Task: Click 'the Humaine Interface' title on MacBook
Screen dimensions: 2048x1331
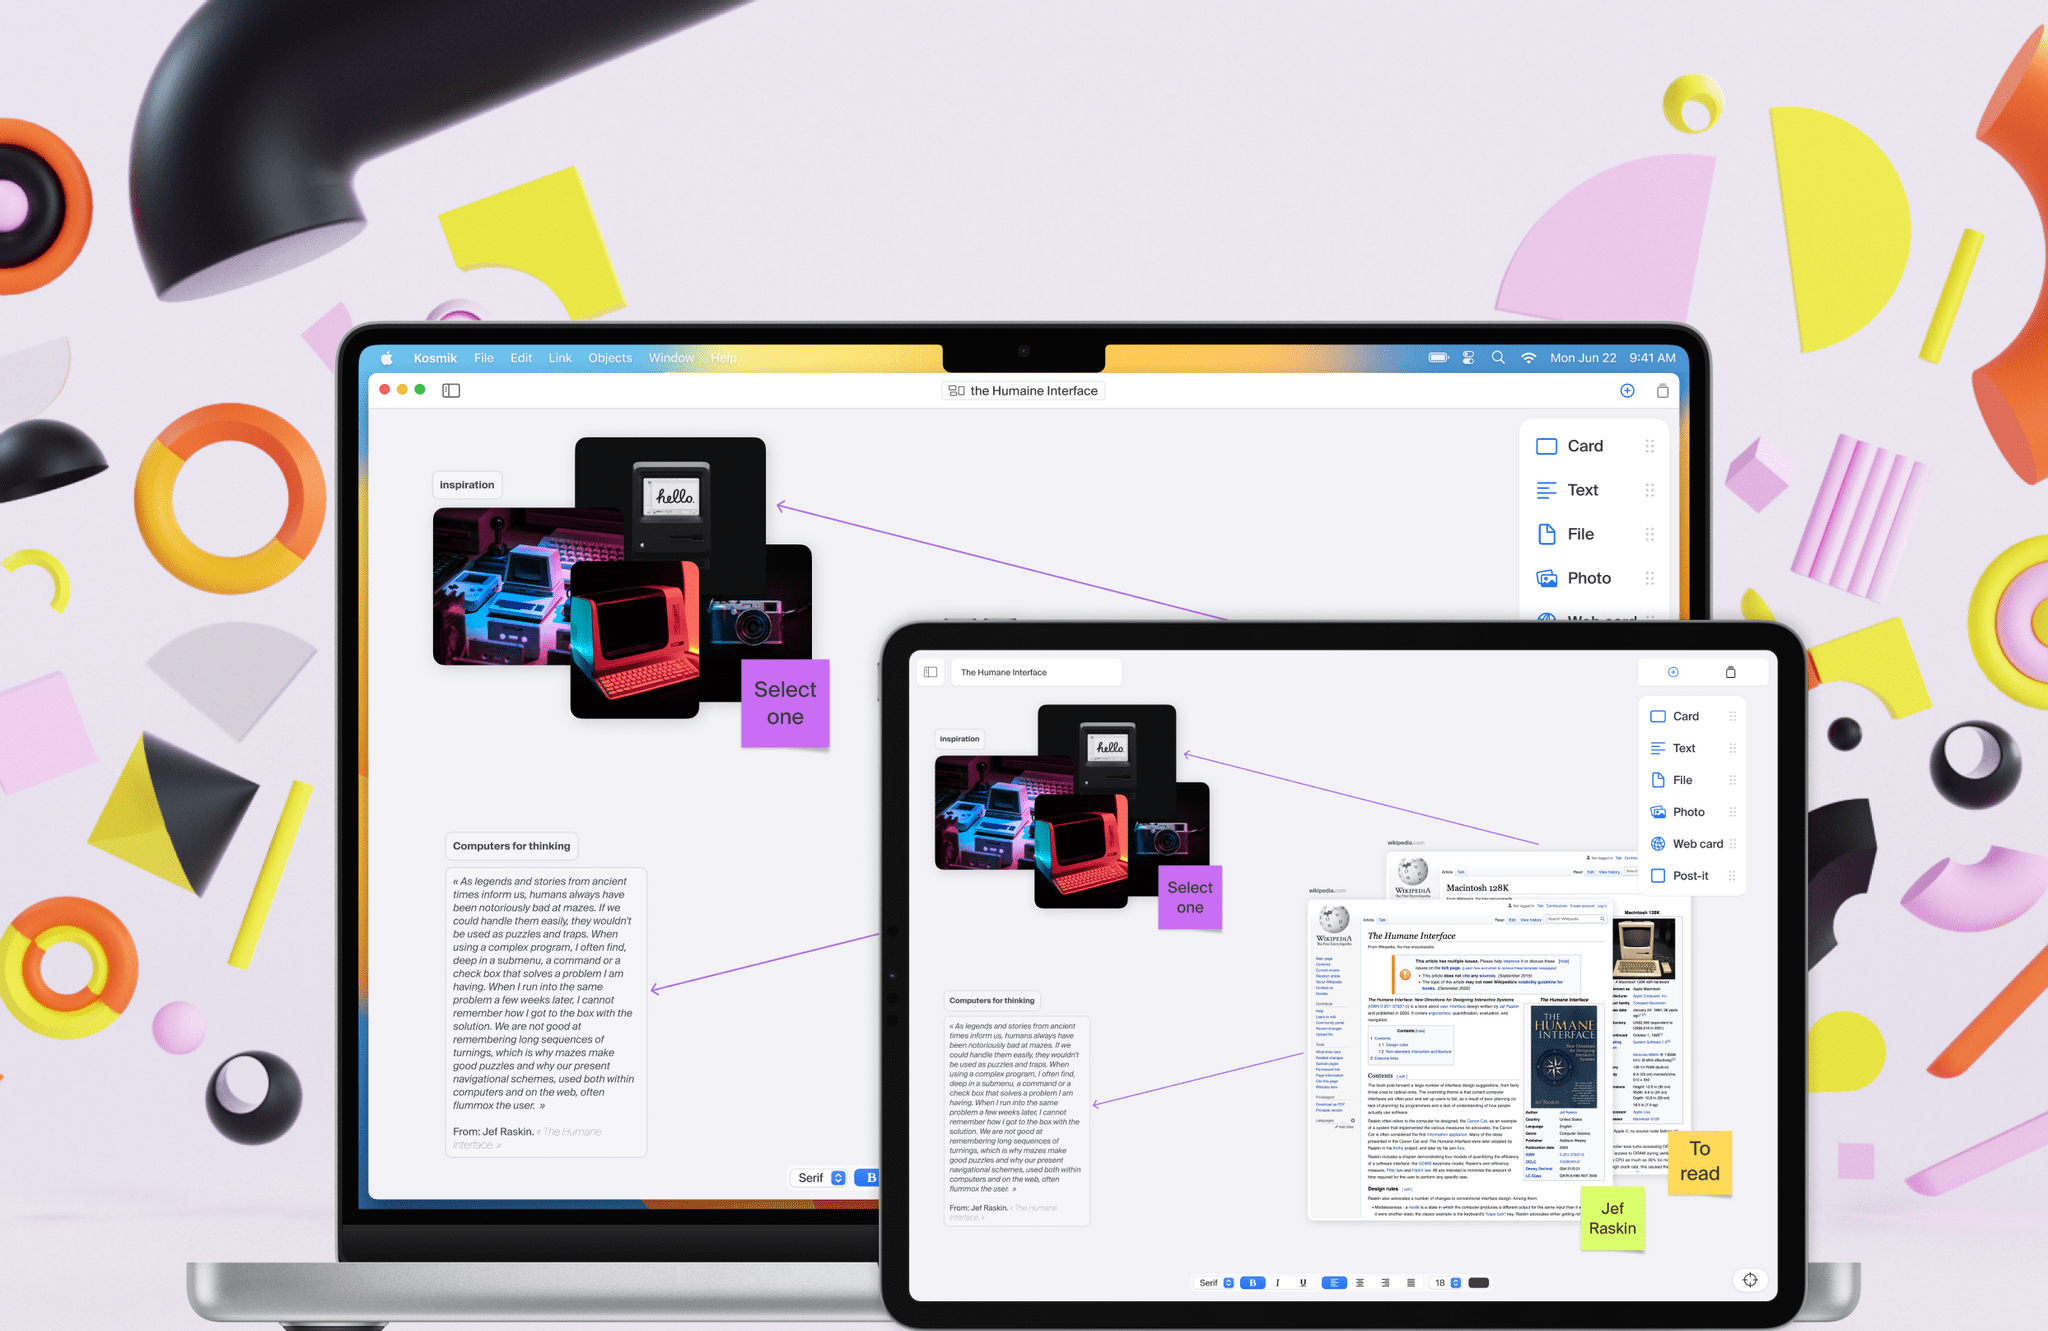Action: click(x=1023, y=391)
